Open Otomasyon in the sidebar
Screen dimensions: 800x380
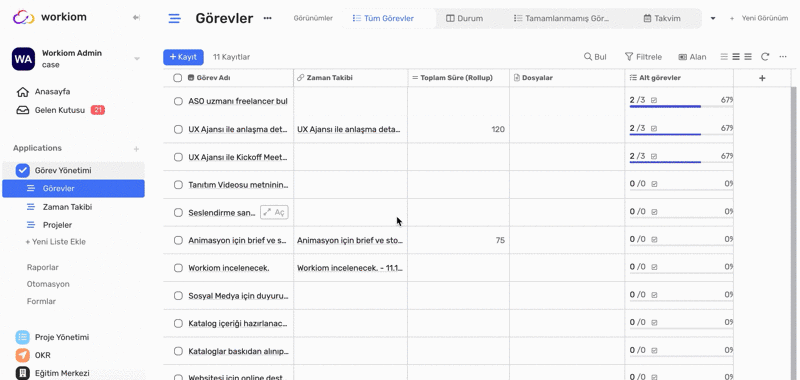pos(48,284)
